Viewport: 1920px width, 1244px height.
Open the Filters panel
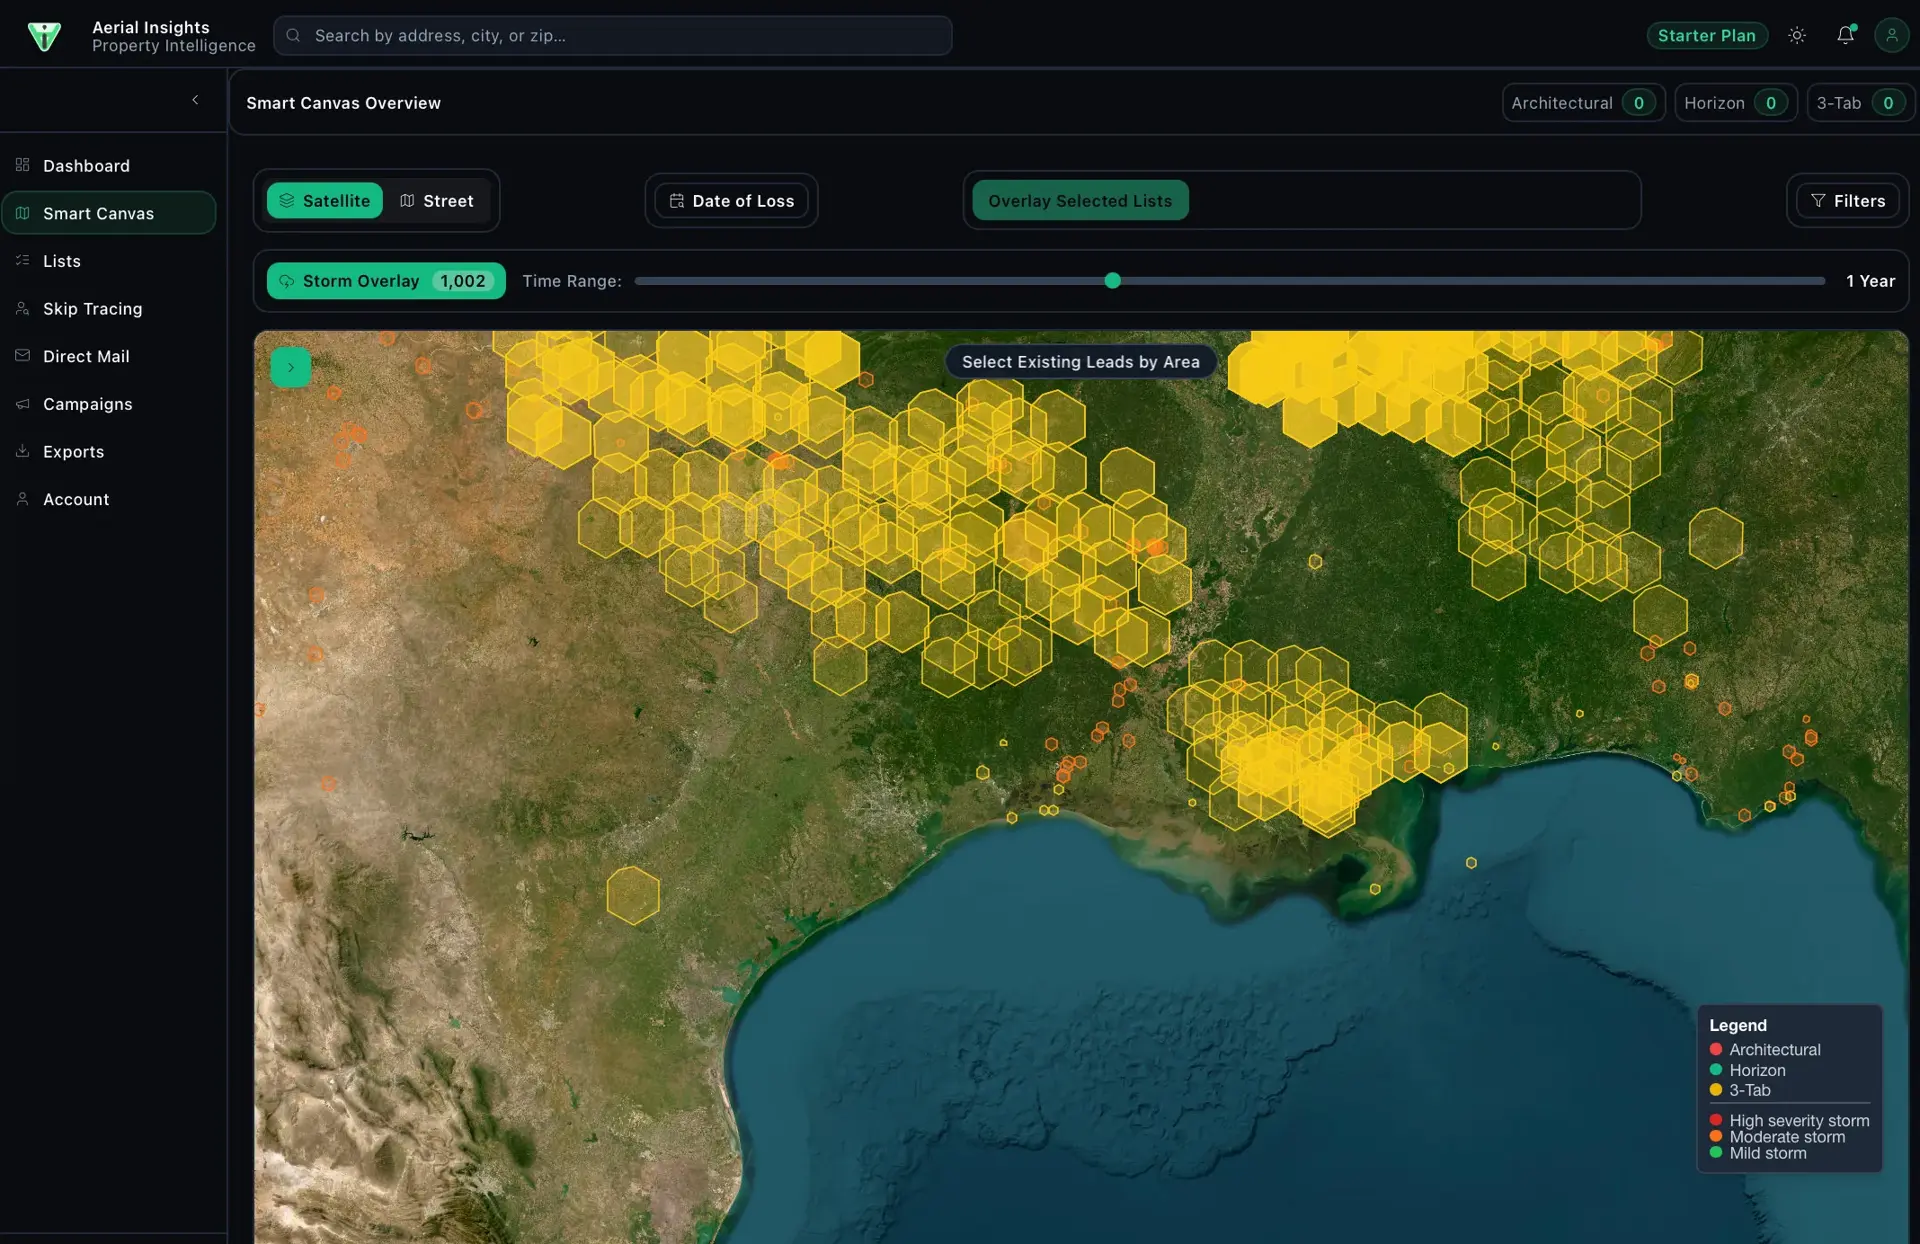(1847, 200)
